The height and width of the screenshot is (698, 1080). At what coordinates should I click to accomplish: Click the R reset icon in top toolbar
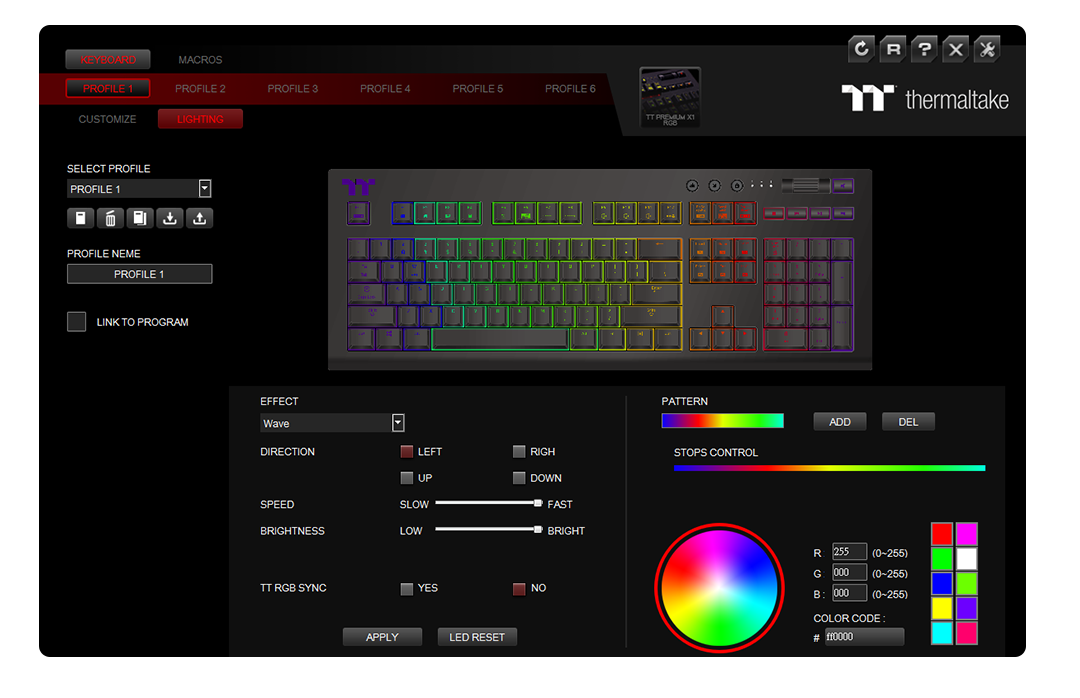[x=893, y=49]
